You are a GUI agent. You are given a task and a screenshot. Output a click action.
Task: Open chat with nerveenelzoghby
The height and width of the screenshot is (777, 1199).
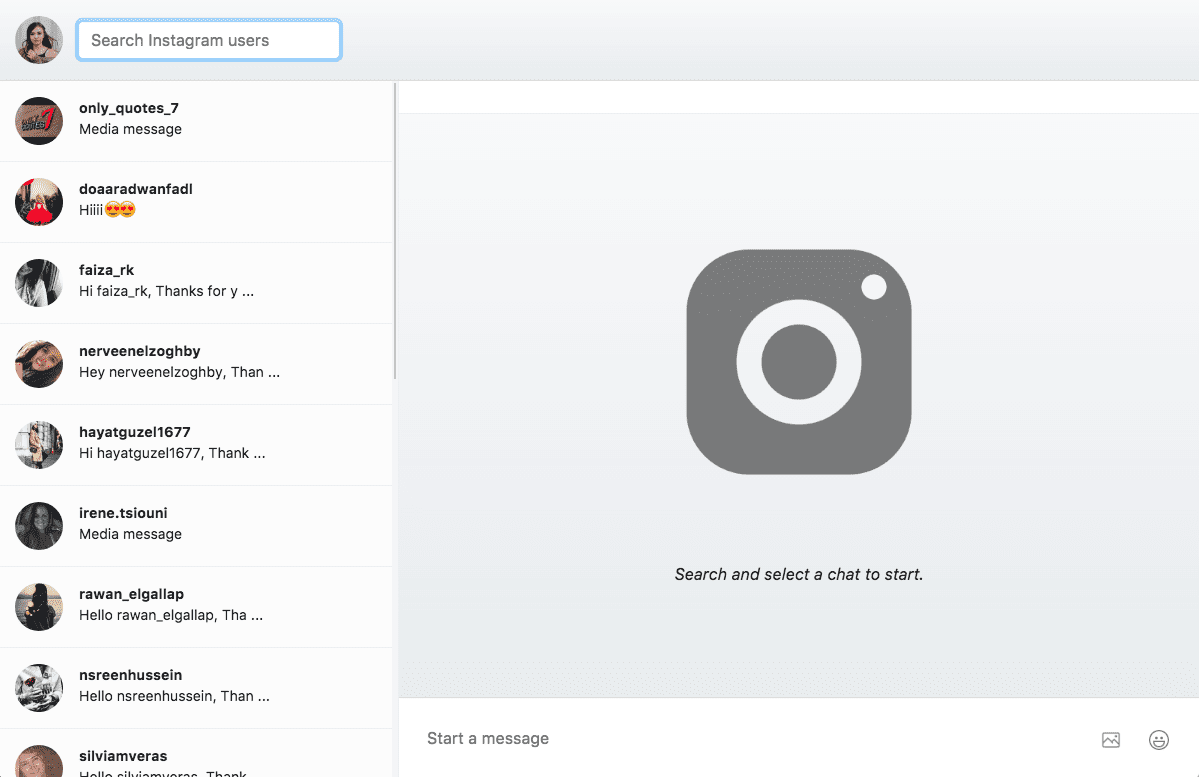click(196, 364)
